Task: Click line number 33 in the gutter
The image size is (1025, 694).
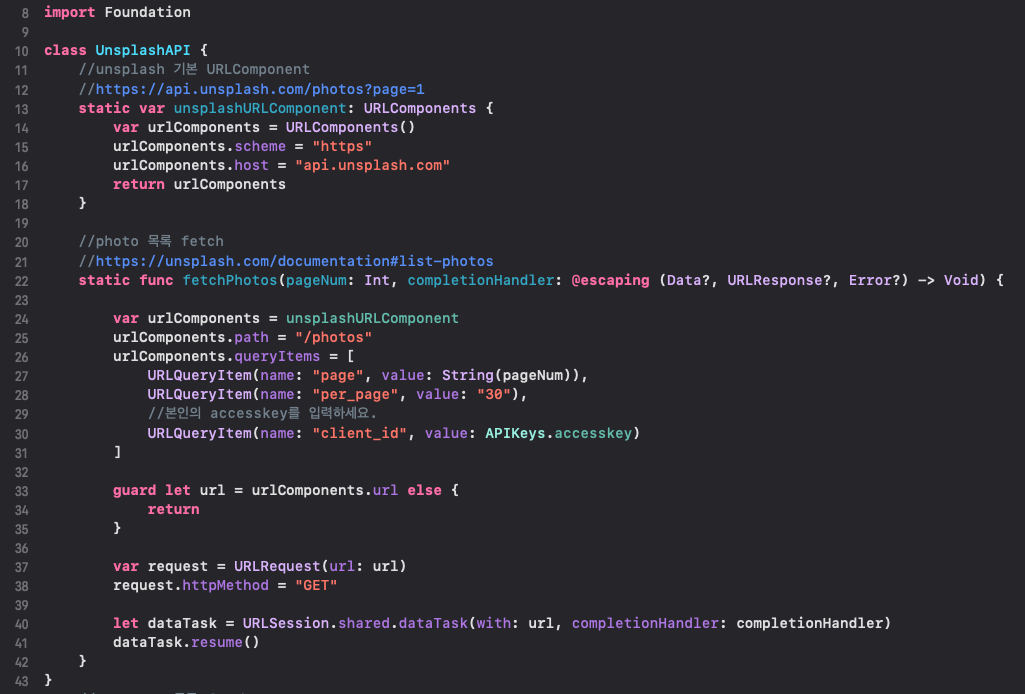Action: [22, 491]
